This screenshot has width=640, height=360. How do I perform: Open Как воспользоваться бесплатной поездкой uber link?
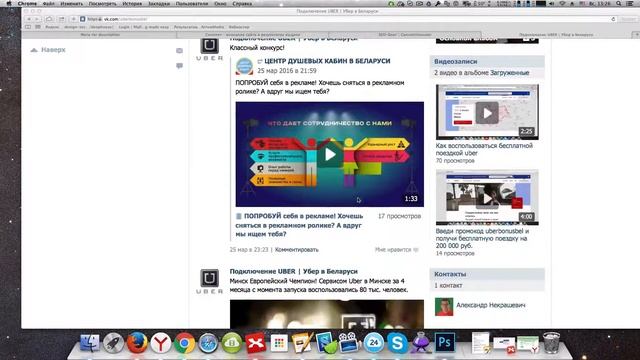point(484,149)
